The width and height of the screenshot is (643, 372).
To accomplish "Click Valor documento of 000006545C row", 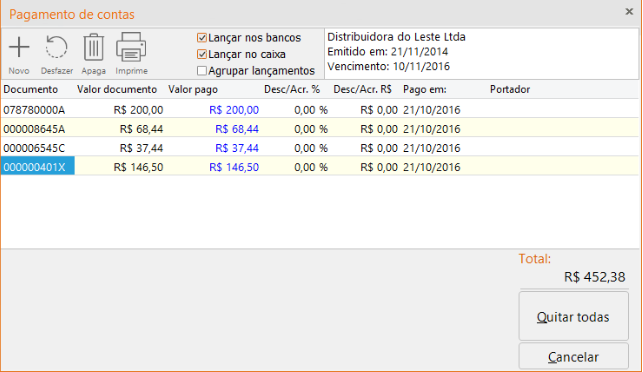I will [141, 148].
